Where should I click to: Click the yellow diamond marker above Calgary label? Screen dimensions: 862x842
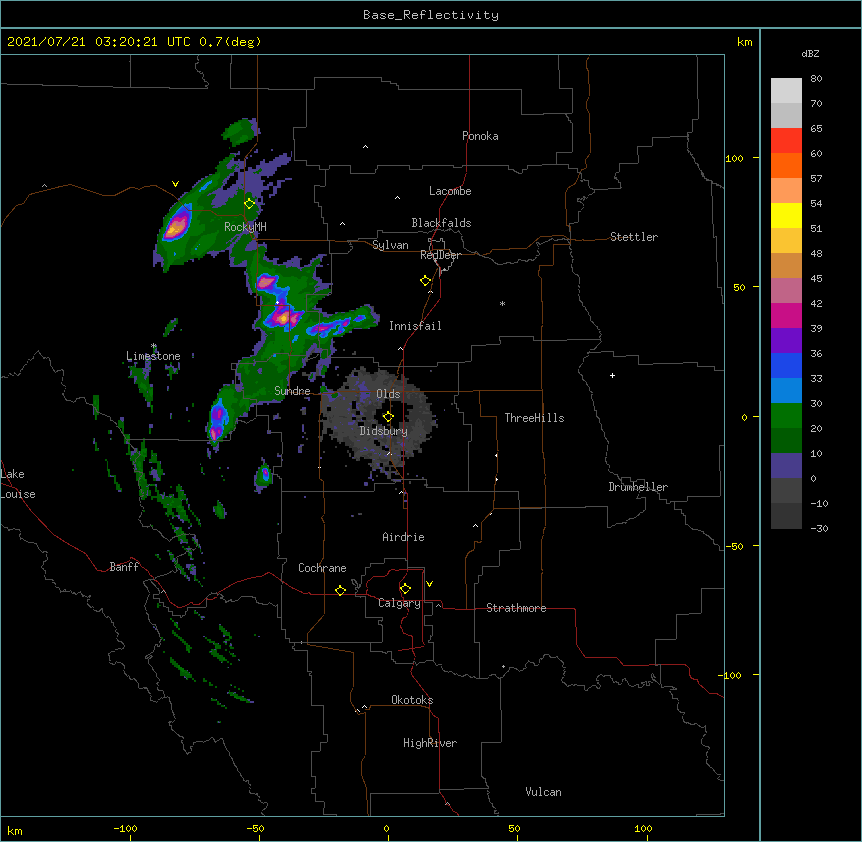tap(405, 589)
